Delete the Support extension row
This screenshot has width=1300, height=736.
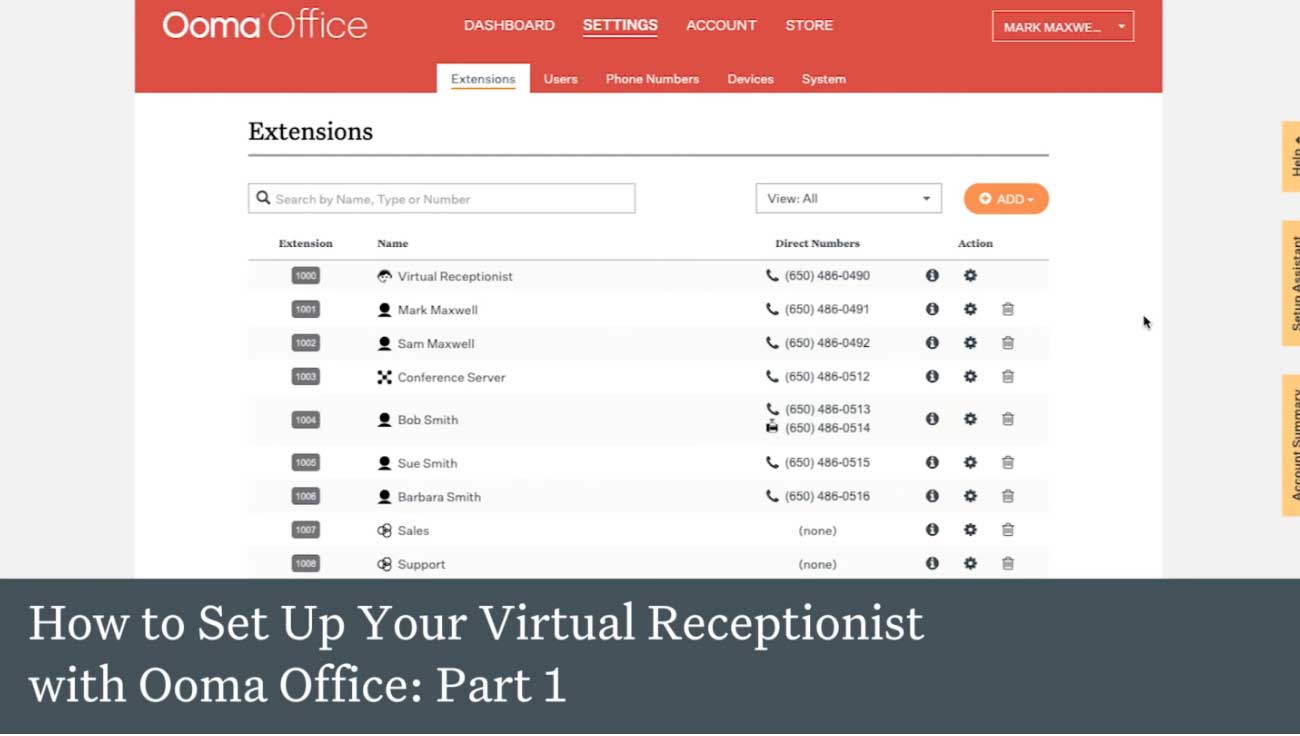click(x=1008, y=564)
